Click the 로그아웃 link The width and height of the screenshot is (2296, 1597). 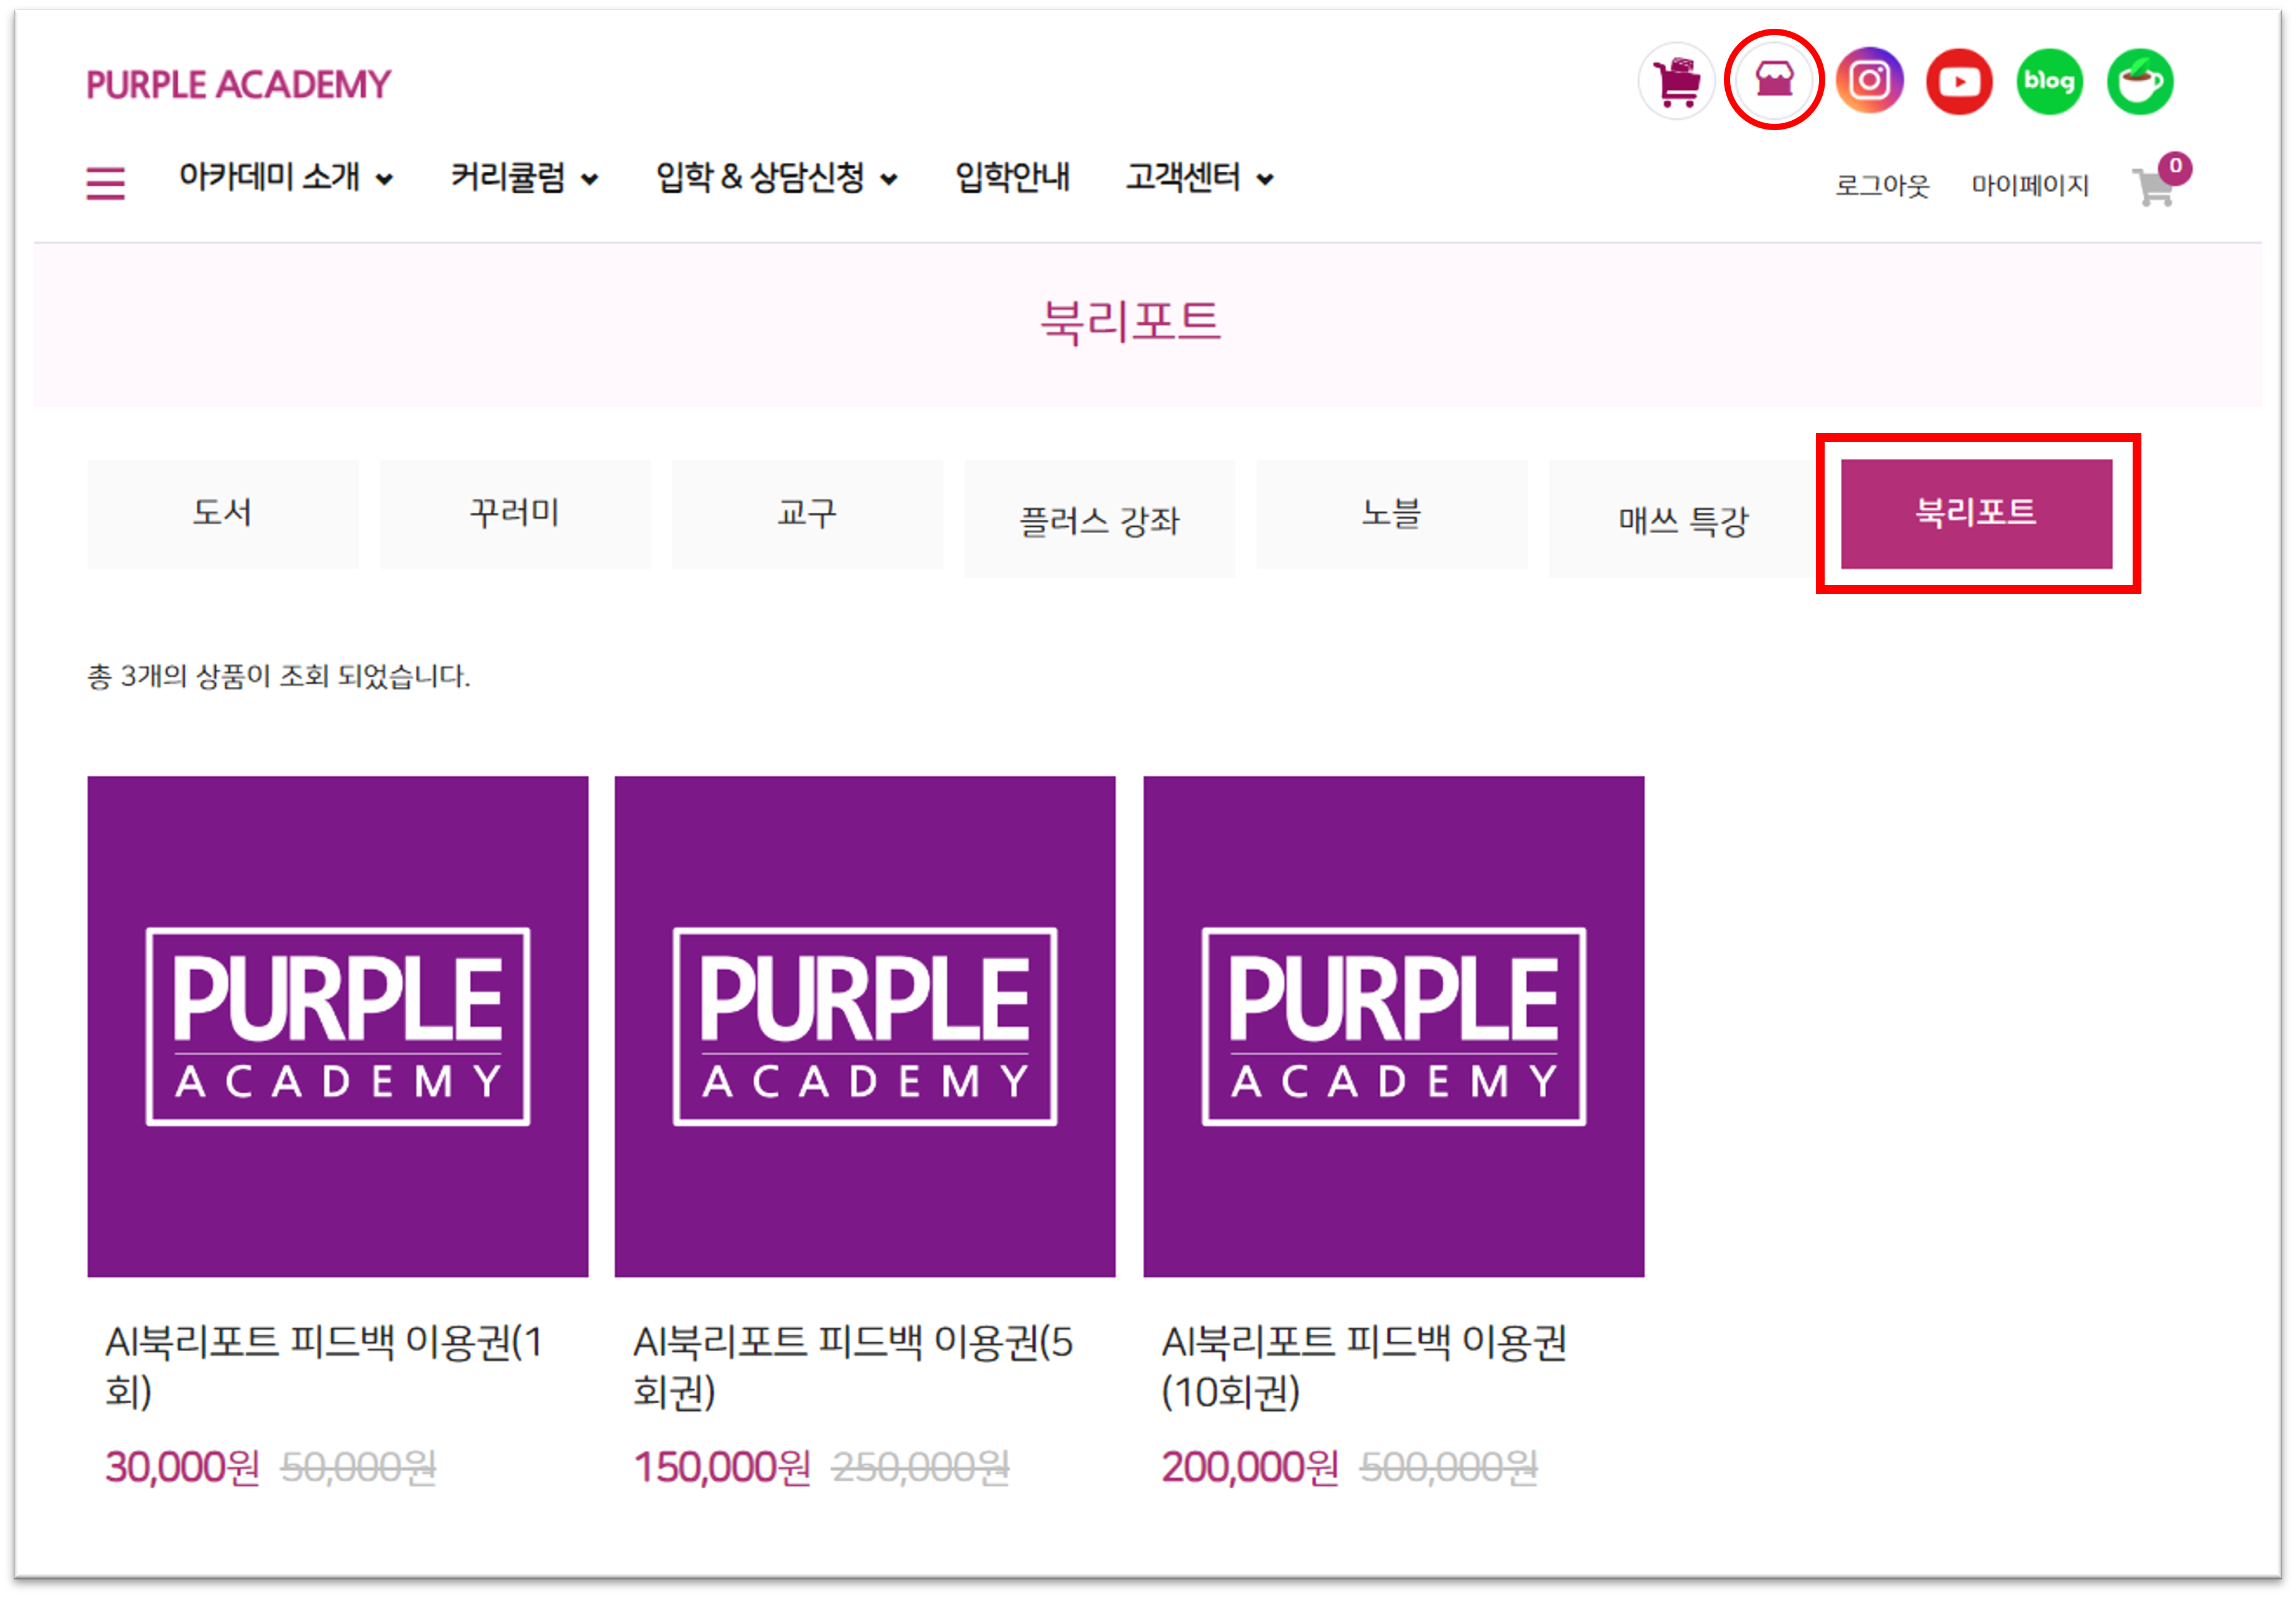(x=1881, y=186)
